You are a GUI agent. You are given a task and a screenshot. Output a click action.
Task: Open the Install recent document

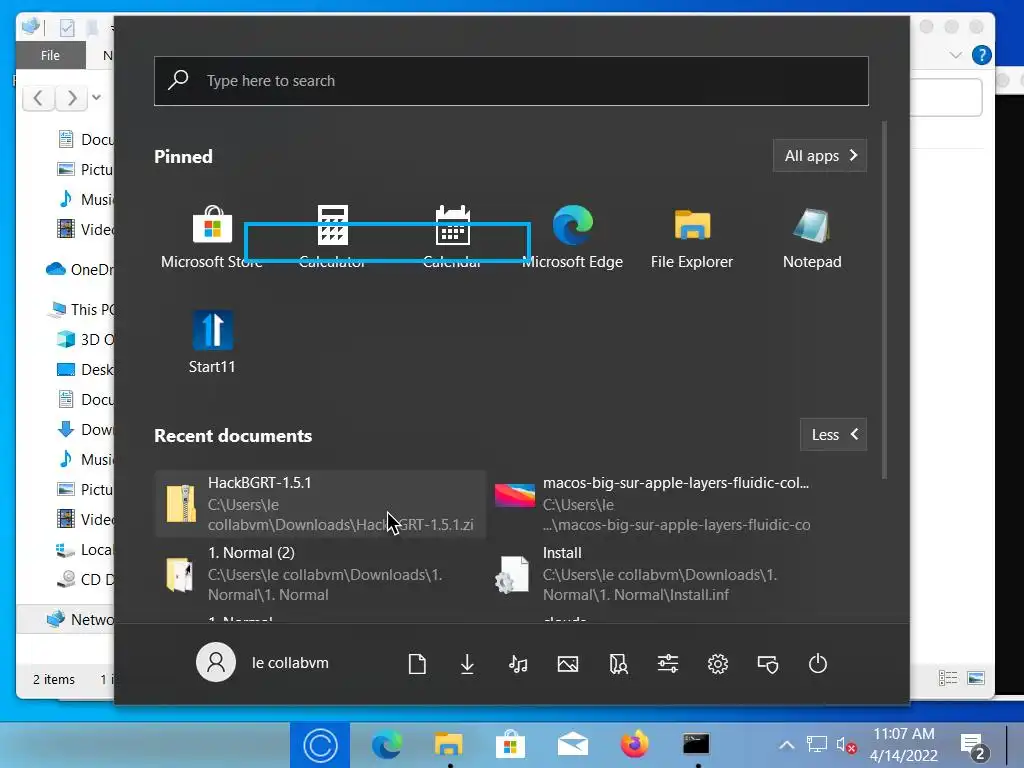(653, 573)
